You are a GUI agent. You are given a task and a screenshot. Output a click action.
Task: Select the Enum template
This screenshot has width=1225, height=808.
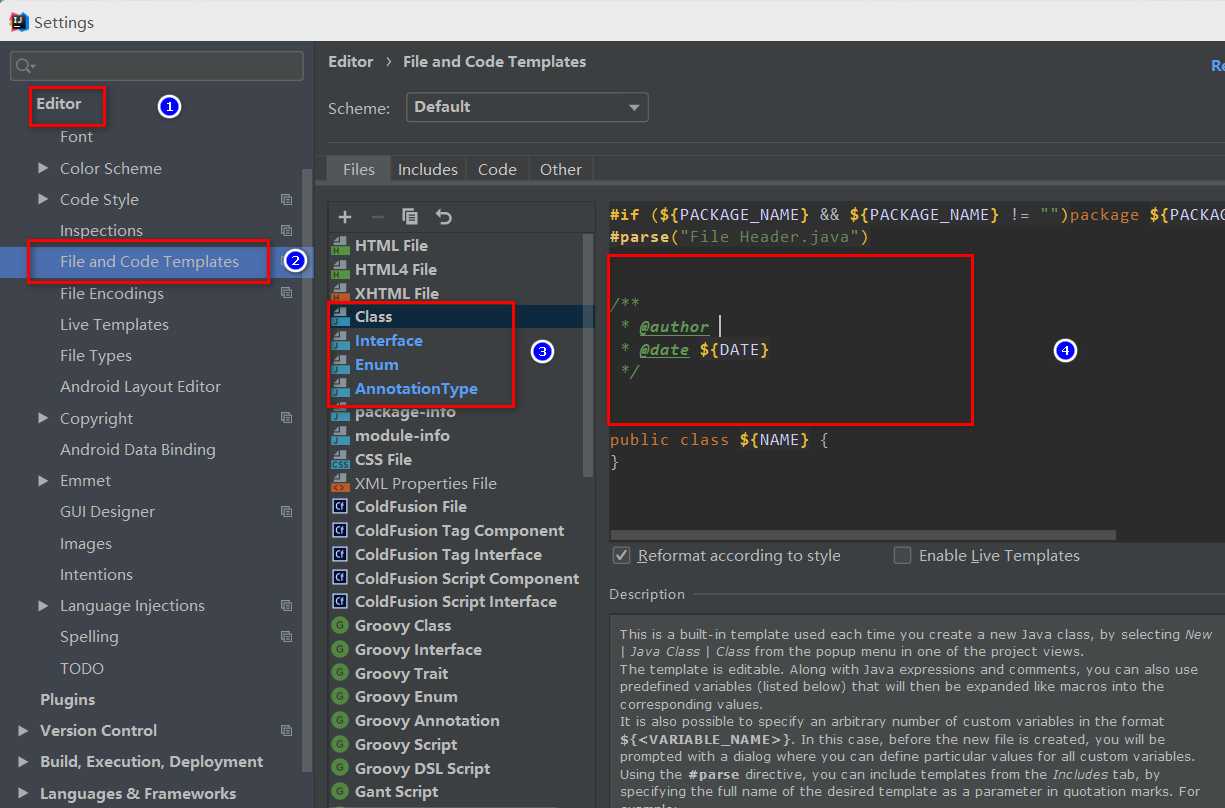(376, 364)
